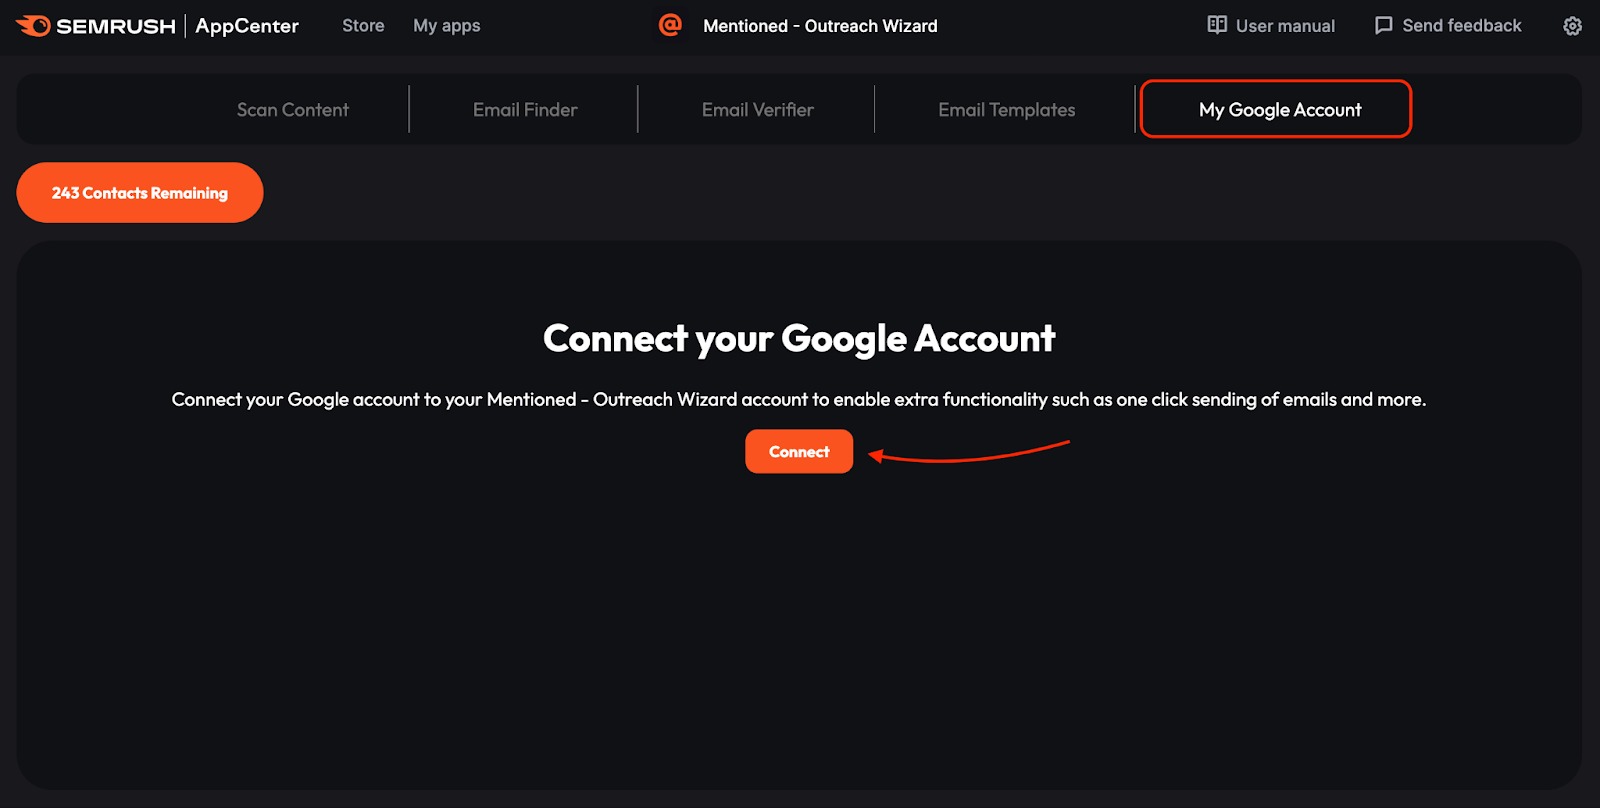This screenshot has height=808, width=1600.
Task: Switch to the Email Verifier tab
Action: (x=757, y=109)
